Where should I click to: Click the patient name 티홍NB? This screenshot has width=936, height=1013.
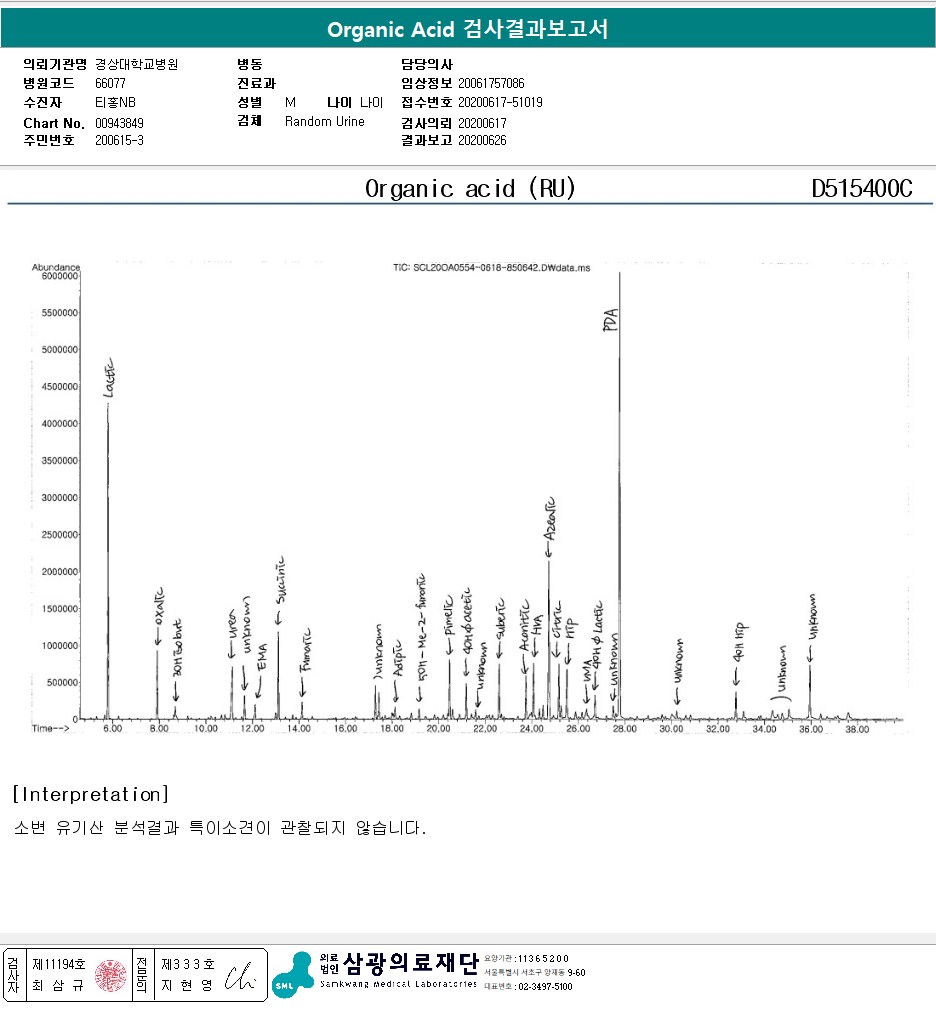pyautogui.click(x=115, y=102)
